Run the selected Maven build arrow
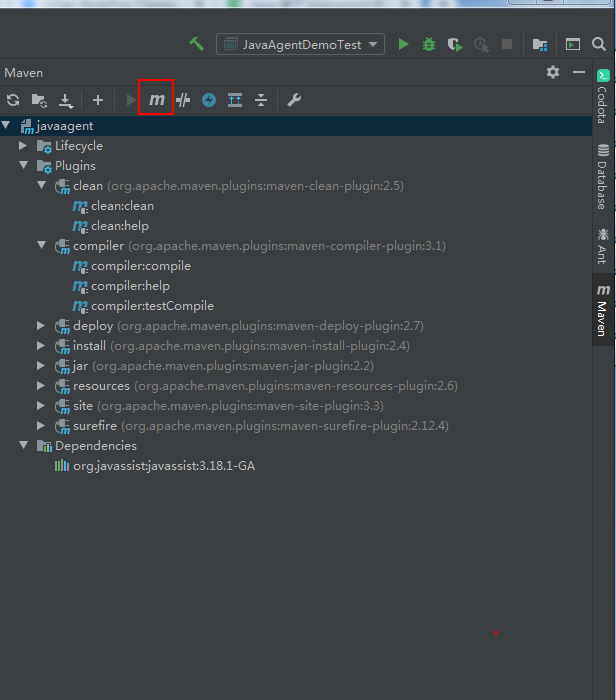Image resolution: width=616 pixels, height=700 pixels. [x=131, y=100]
